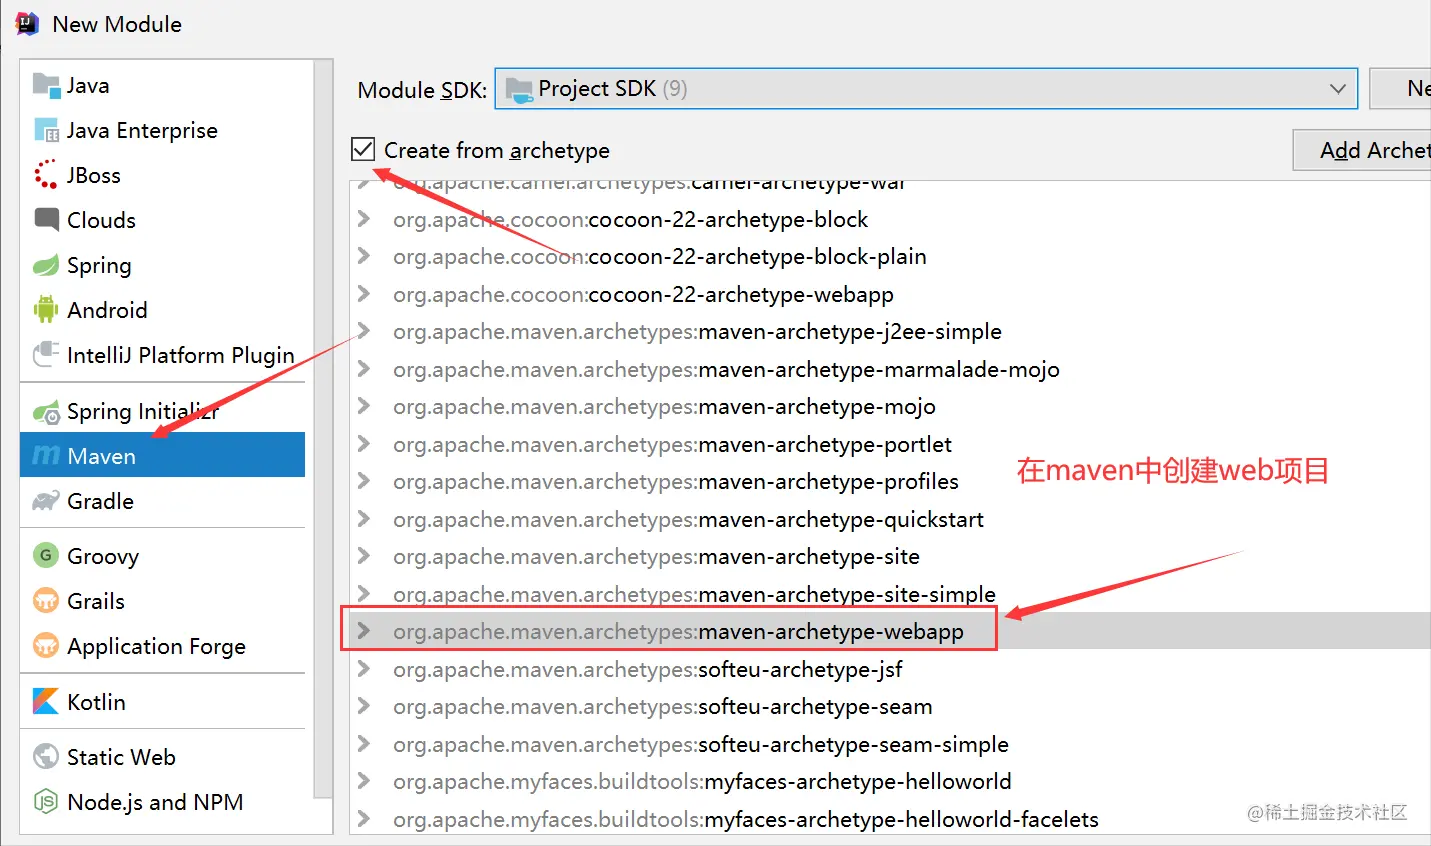
Task: Click the Groovy G icon
Action: (46, 555)
